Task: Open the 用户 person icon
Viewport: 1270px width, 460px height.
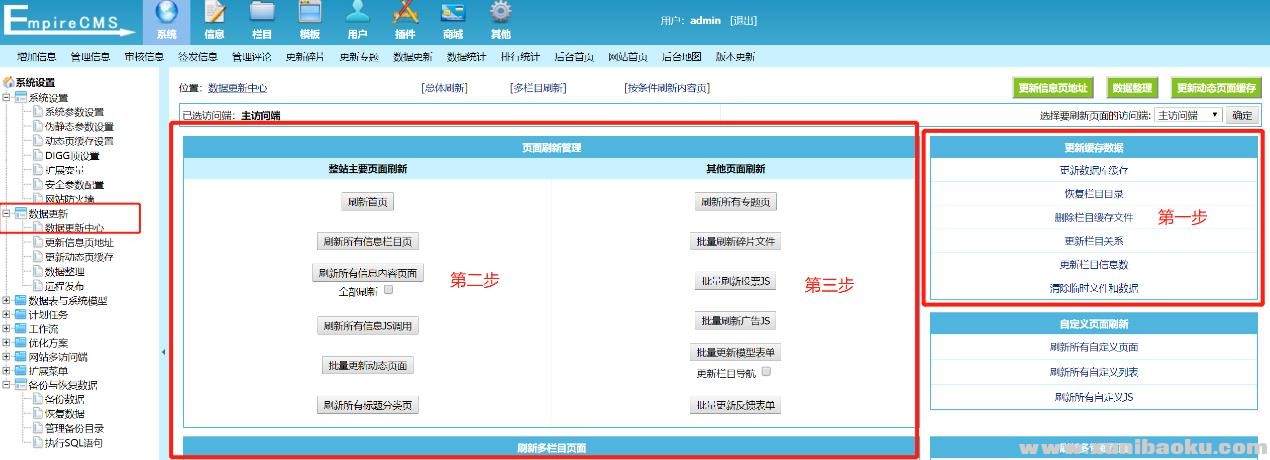Action: click(x=357, y=14)
